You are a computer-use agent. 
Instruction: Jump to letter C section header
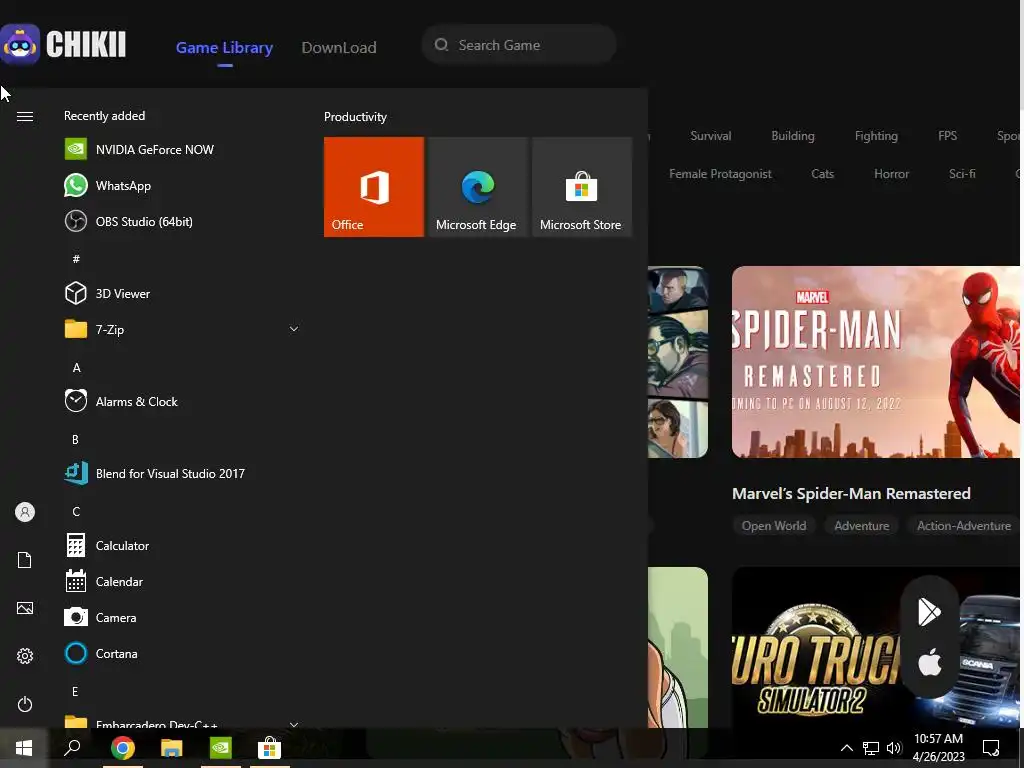click(x=76, y=511)
